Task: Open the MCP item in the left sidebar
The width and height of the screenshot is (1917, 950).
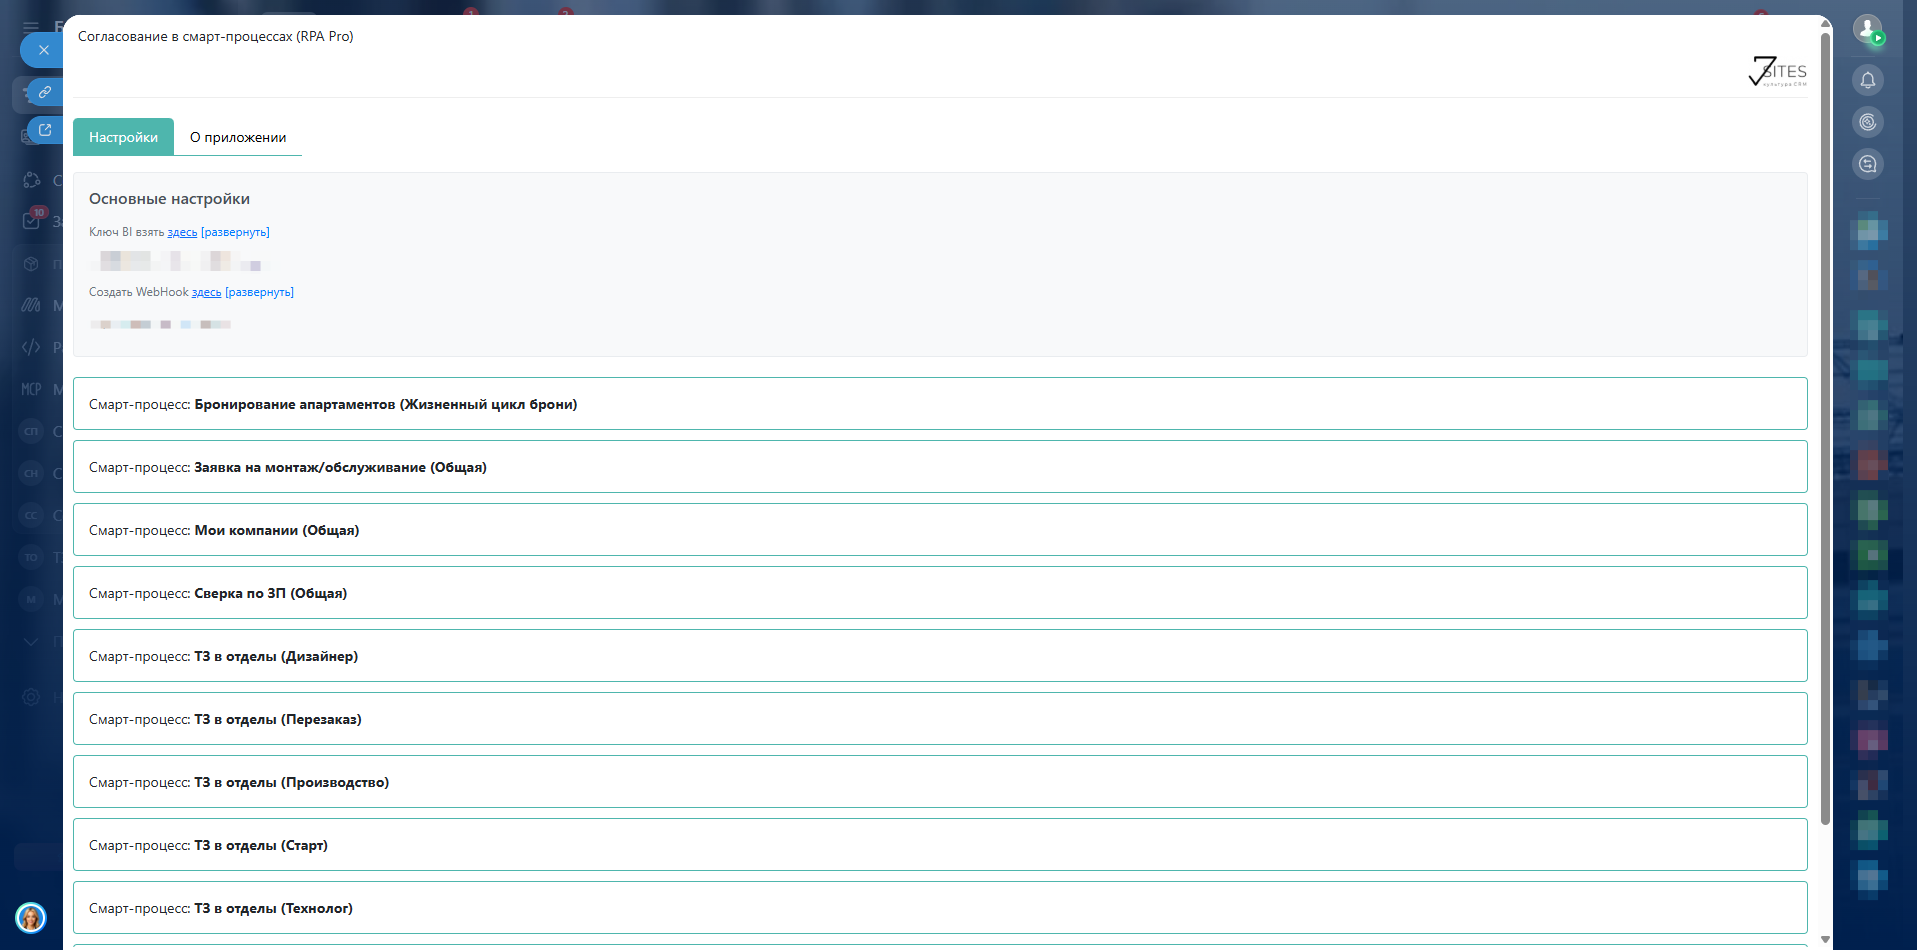Action: 32,389
